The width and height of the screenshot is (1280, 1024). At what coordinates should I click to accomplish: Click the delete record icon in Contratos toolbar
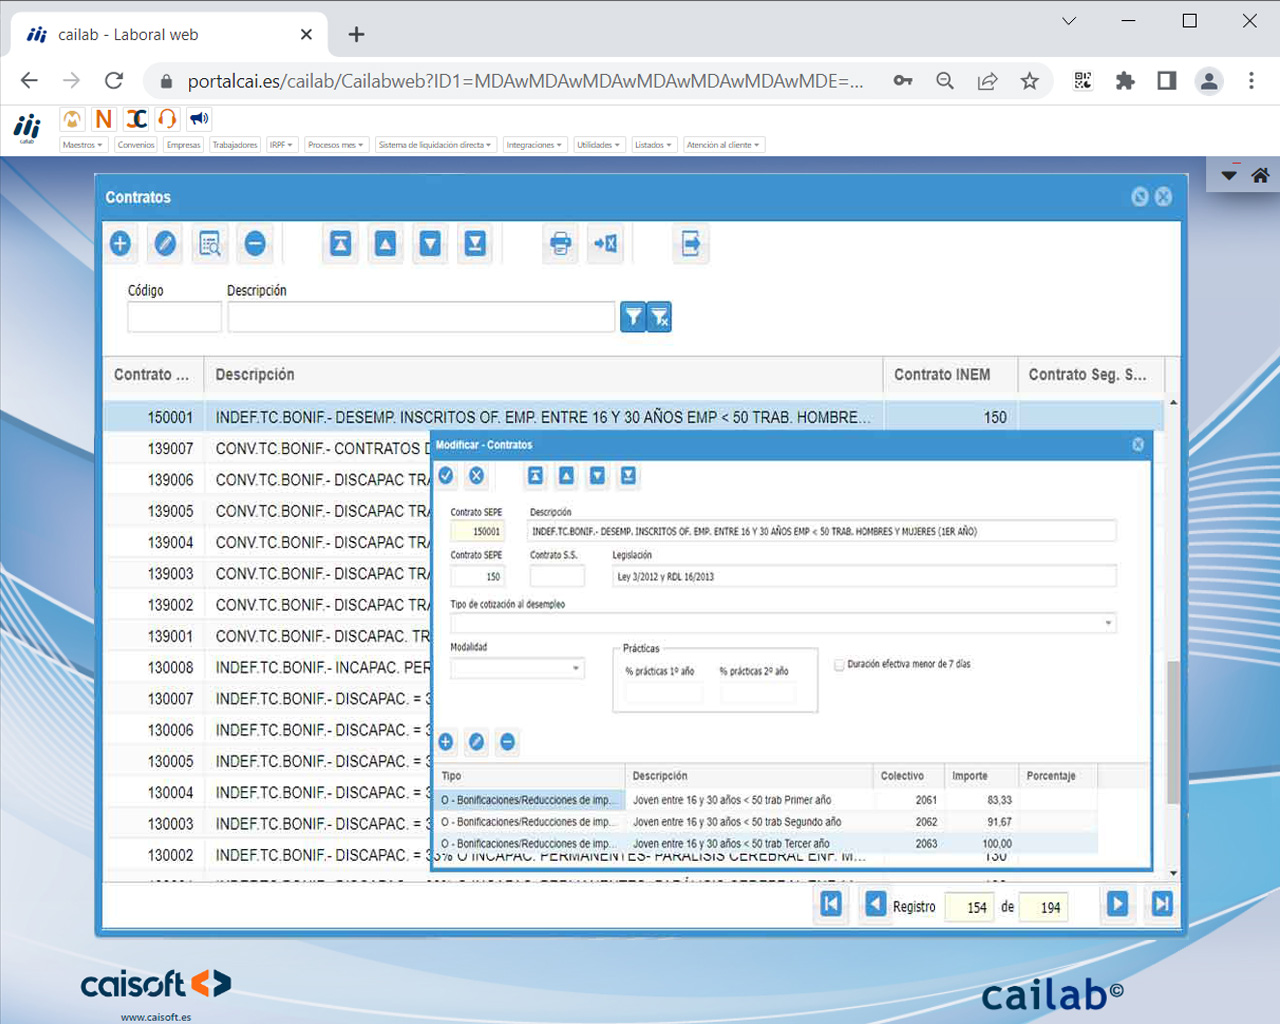[x=255, y=243]
